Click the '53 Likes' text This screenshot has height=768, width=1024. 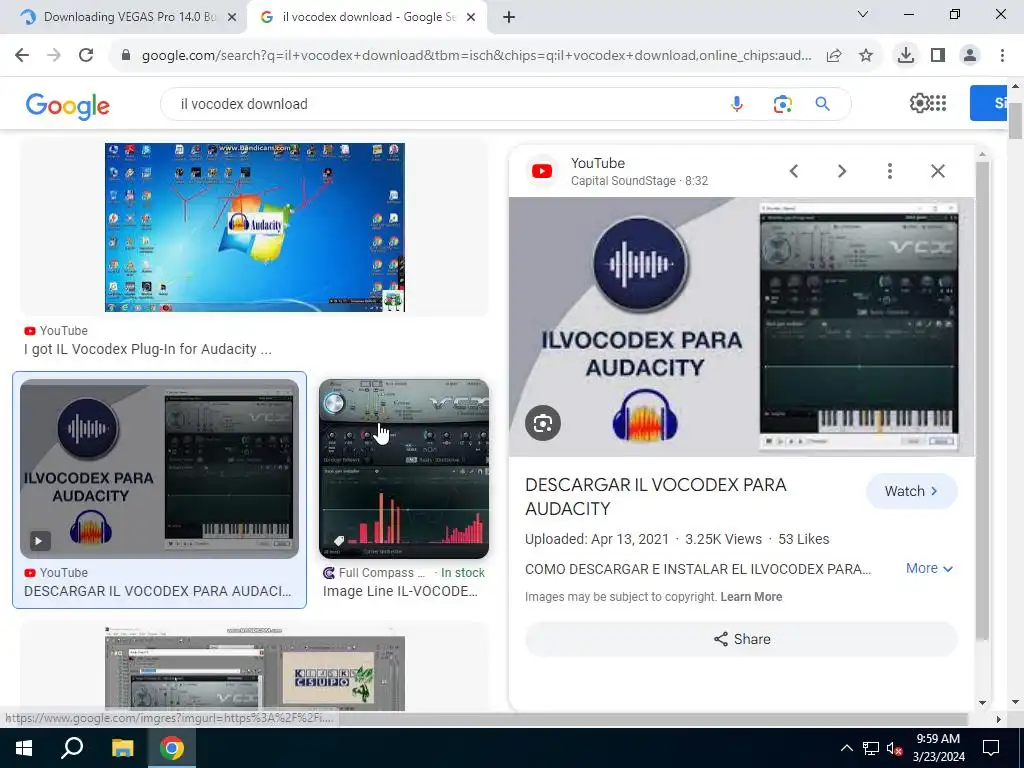[x=803, y=539]
